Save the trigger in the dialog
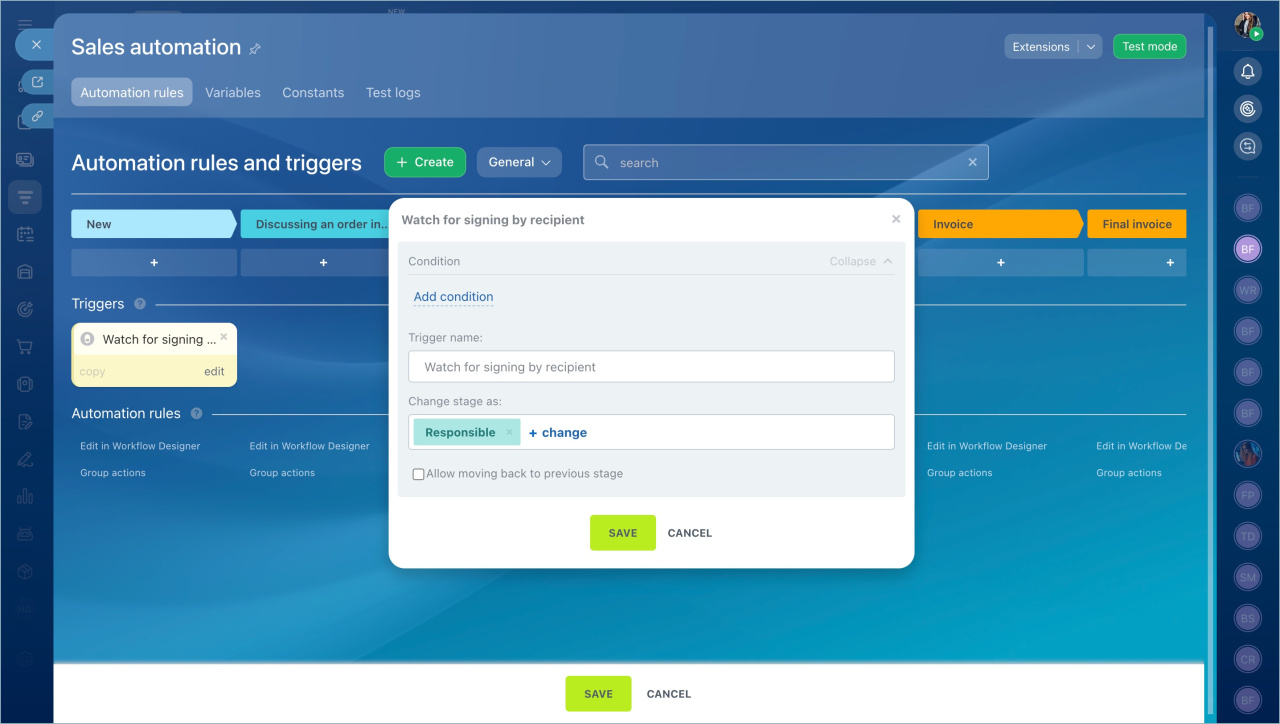This screenshot has height=724, width=1280. point(622,533)
